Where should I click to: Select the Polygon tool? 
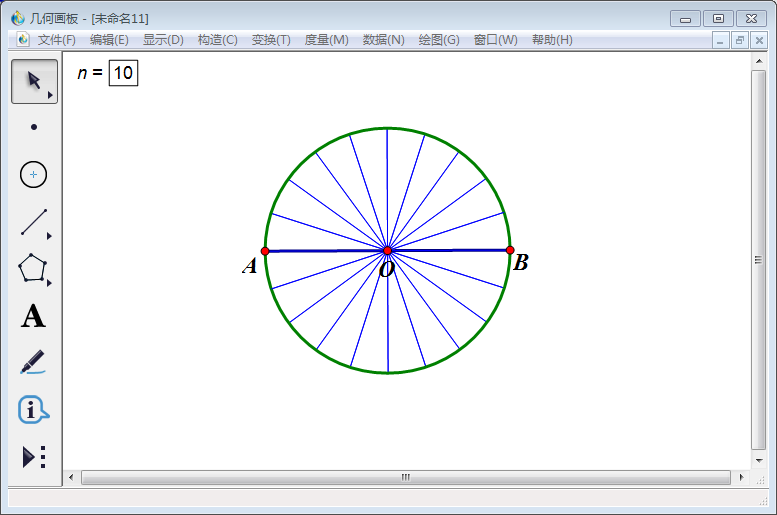[x=34, y=269]
